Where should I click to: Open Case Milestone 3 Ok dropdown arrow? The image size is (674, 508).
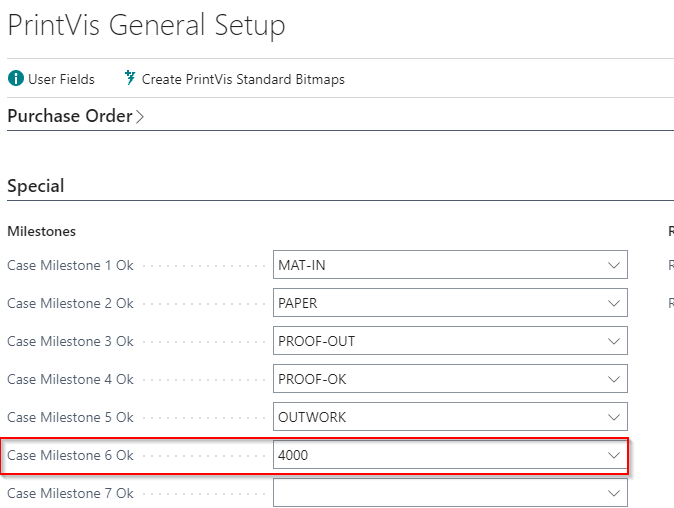pyautogui.click(x=614, y=341)
